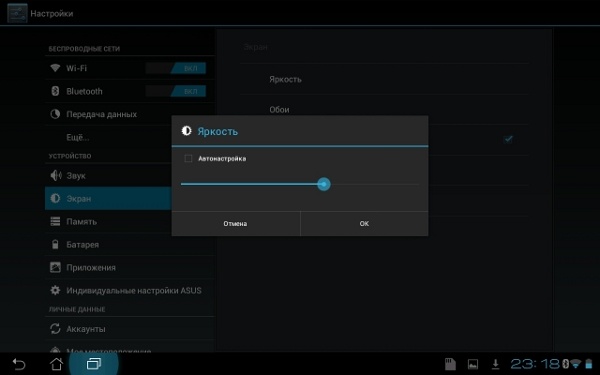The image size is (600, 375).
Task: Open Батарея settings
Action: click(x=129, y=244)
